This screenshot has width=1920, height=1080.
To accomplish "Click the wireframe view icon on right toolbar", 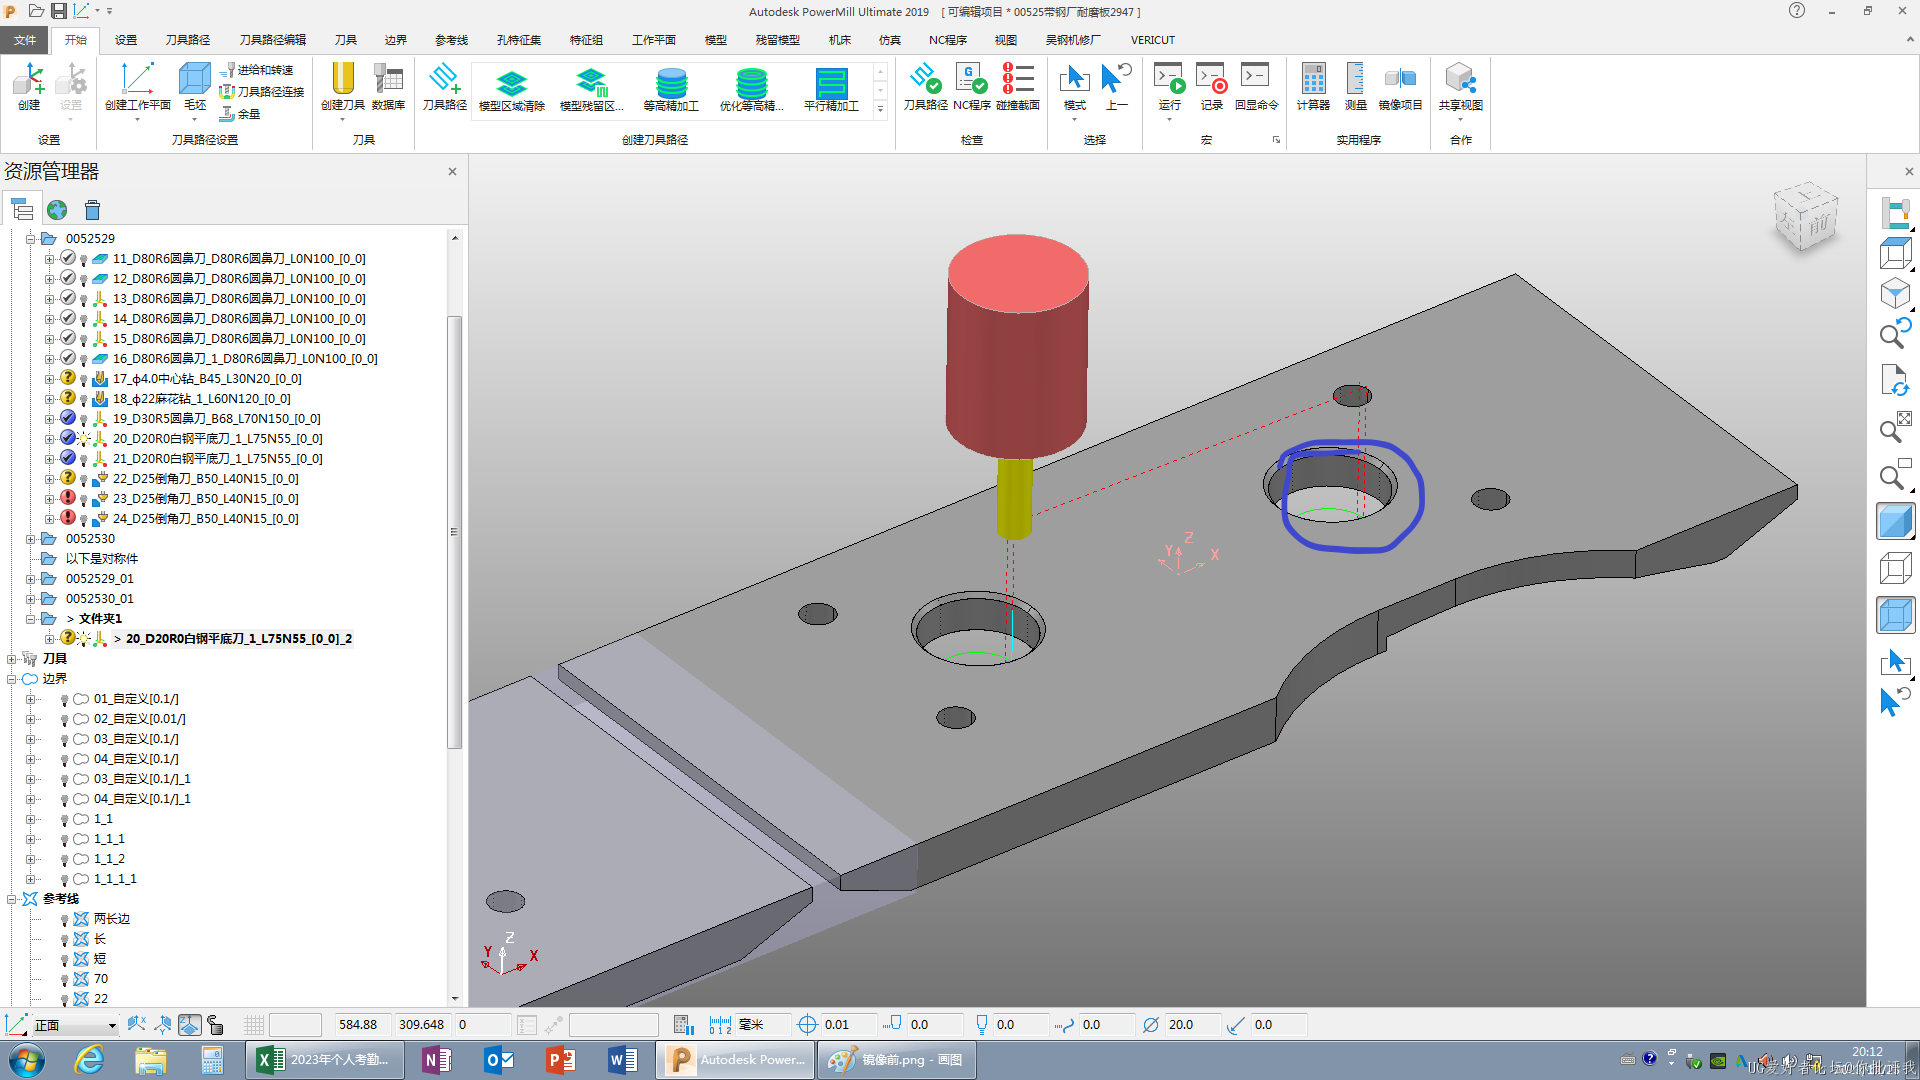I will coord(1895,568).
